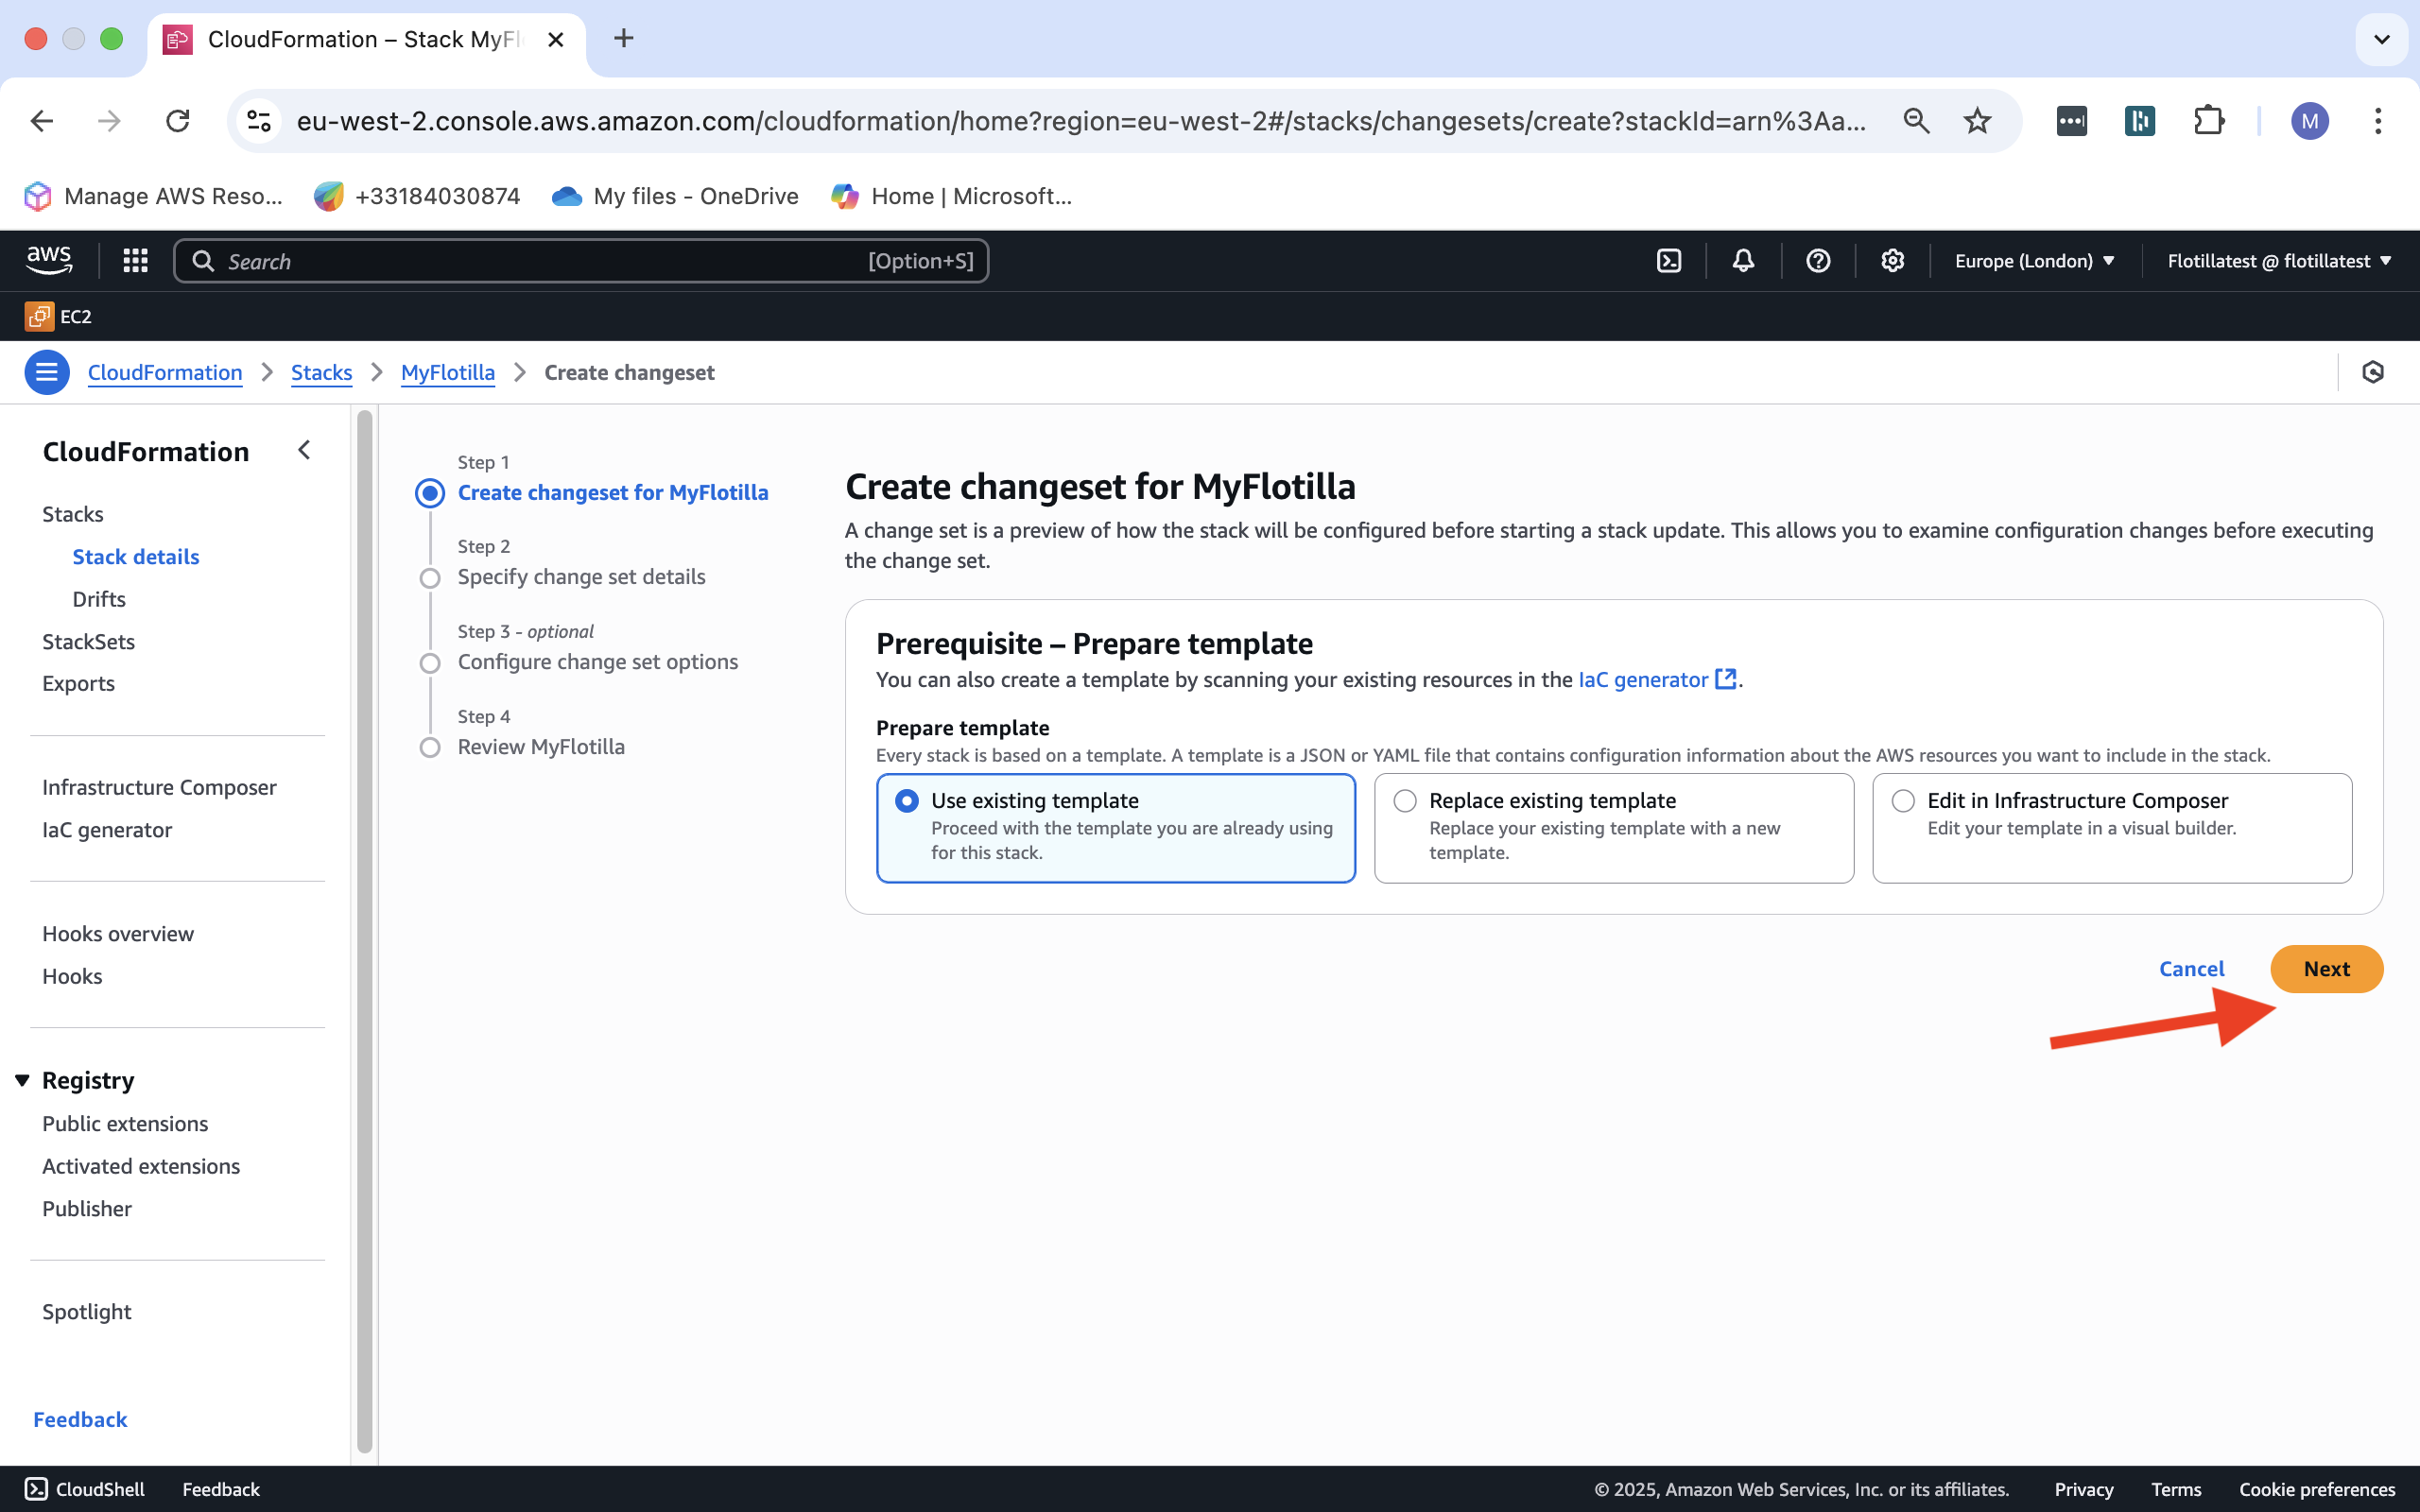Open Europe (London) region dropdown
Viewport: 2420px width, 1512px height.
[2034, 261]
